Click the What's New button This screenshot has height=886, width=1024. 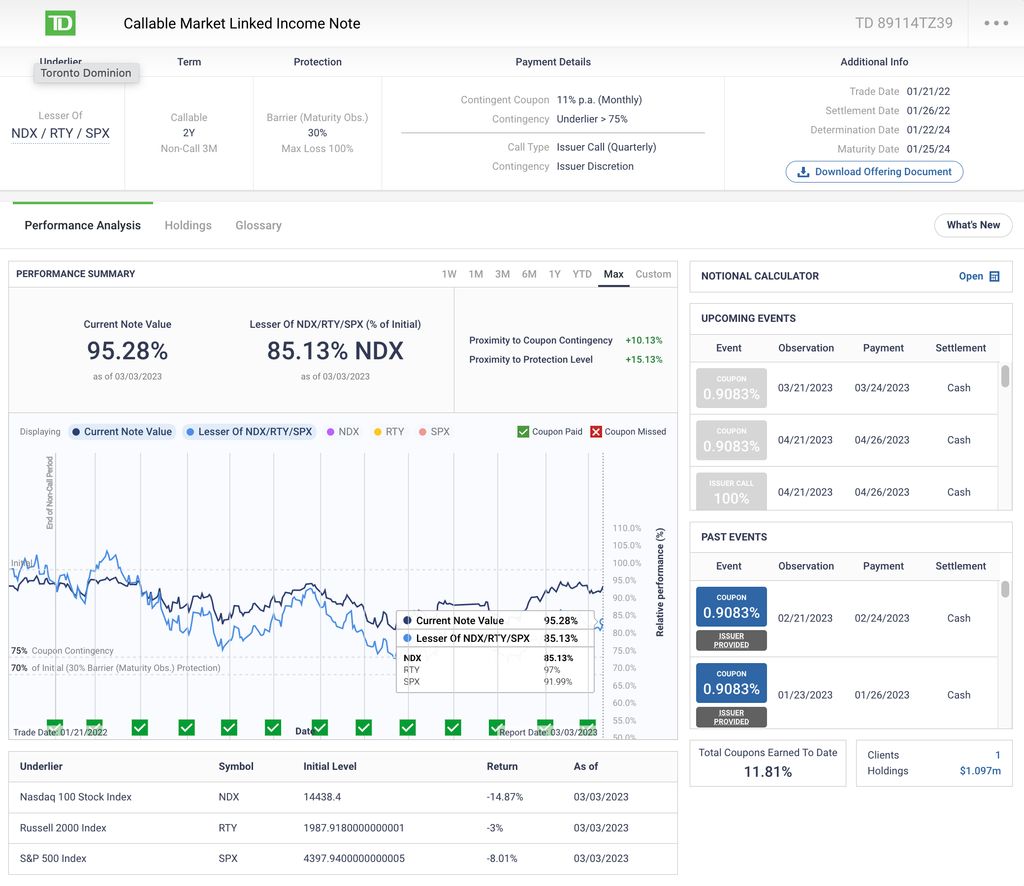973,225
